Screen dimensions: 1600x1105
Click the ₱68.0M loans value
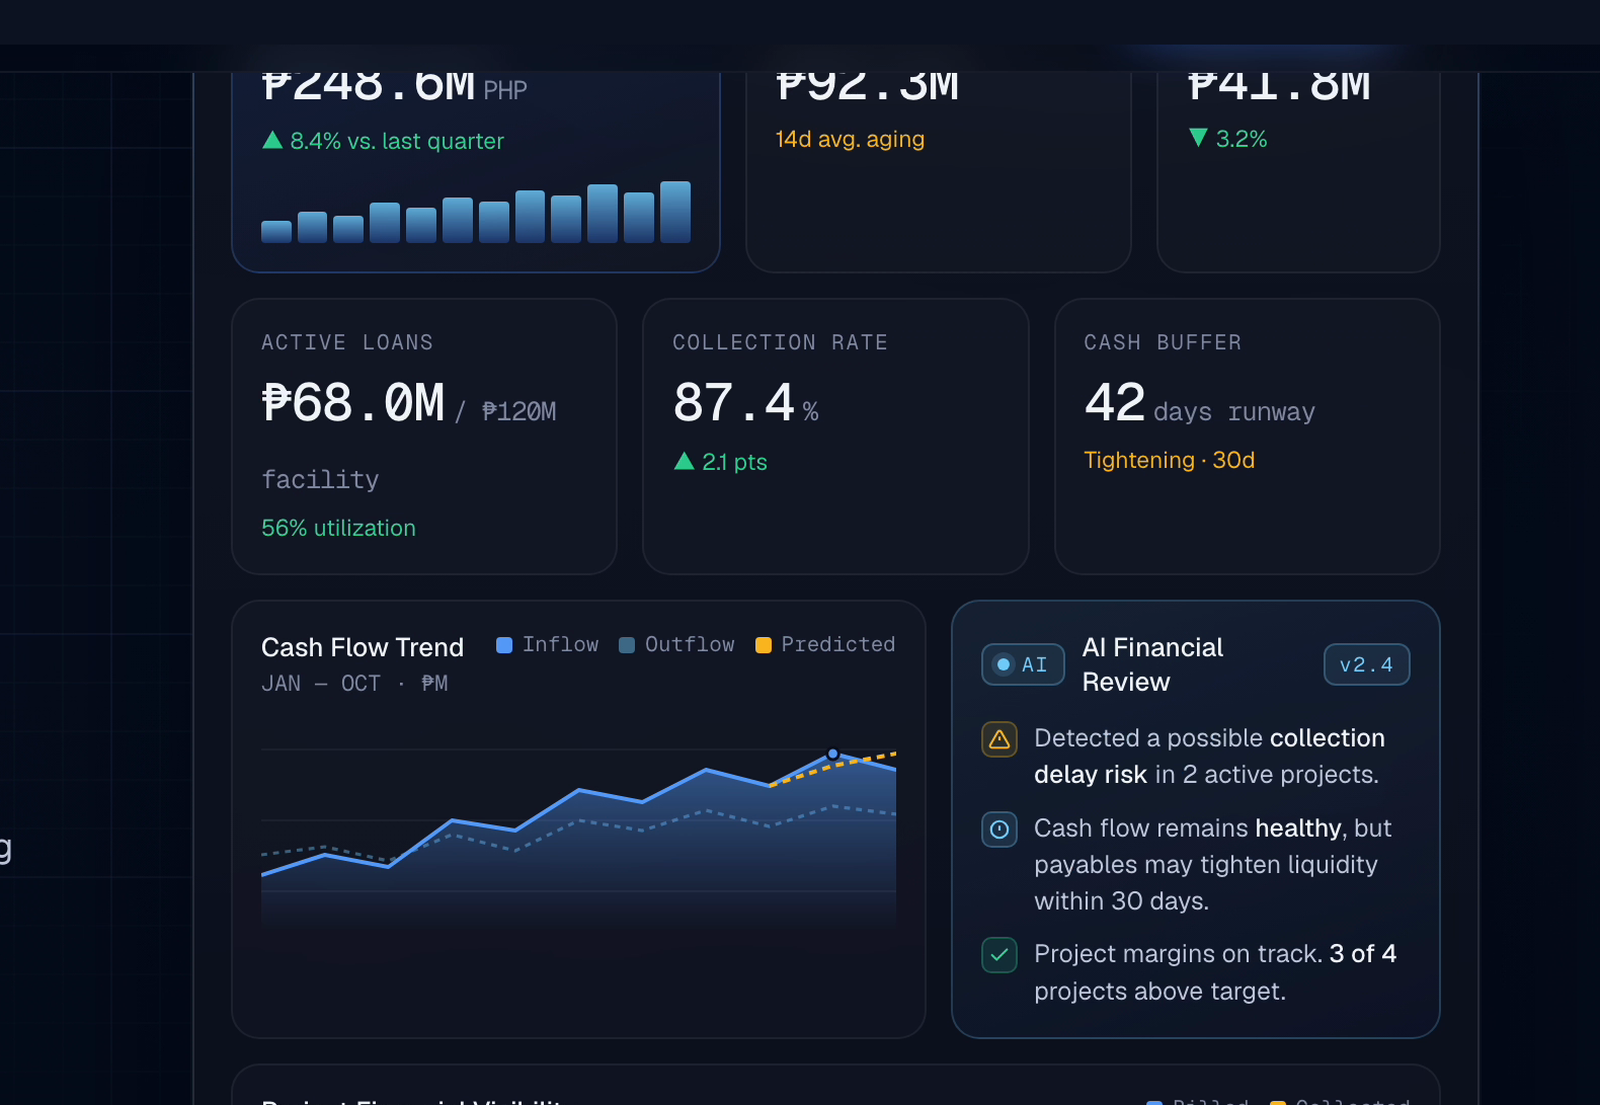point(353,403)
